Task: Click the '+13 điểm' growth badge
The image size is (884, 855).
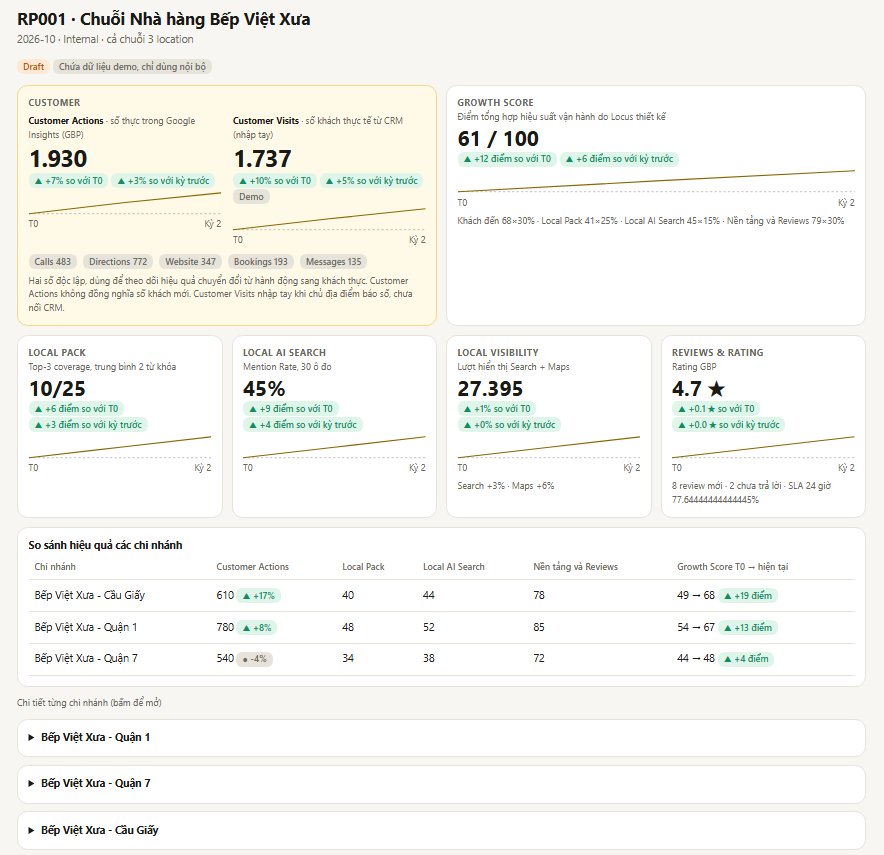Action: coord(748,628)
